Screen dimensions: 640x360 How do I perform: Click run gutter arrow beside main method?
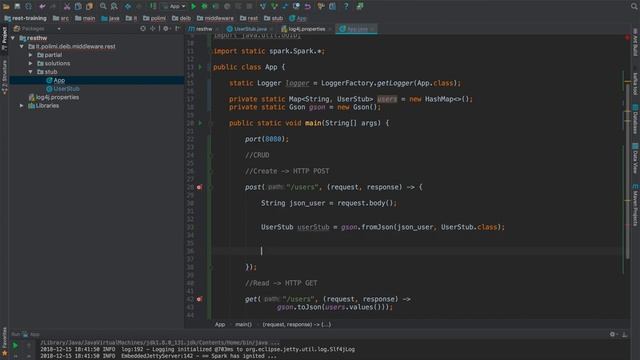coord(200,123)
